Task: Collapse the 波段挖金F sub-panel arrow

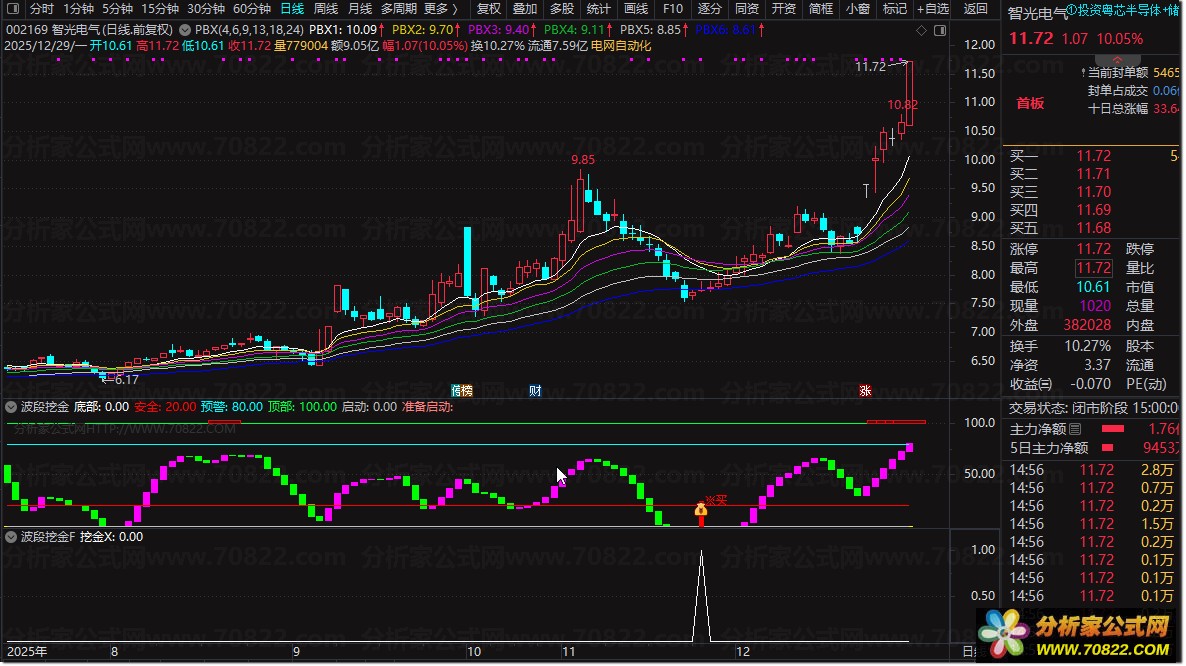Action: [x=11, y=537]
